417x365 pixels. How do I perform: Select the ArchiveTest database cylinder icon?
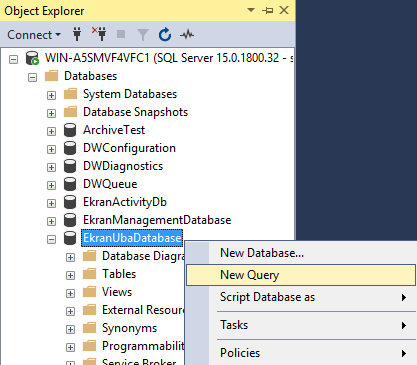[70, 130]
